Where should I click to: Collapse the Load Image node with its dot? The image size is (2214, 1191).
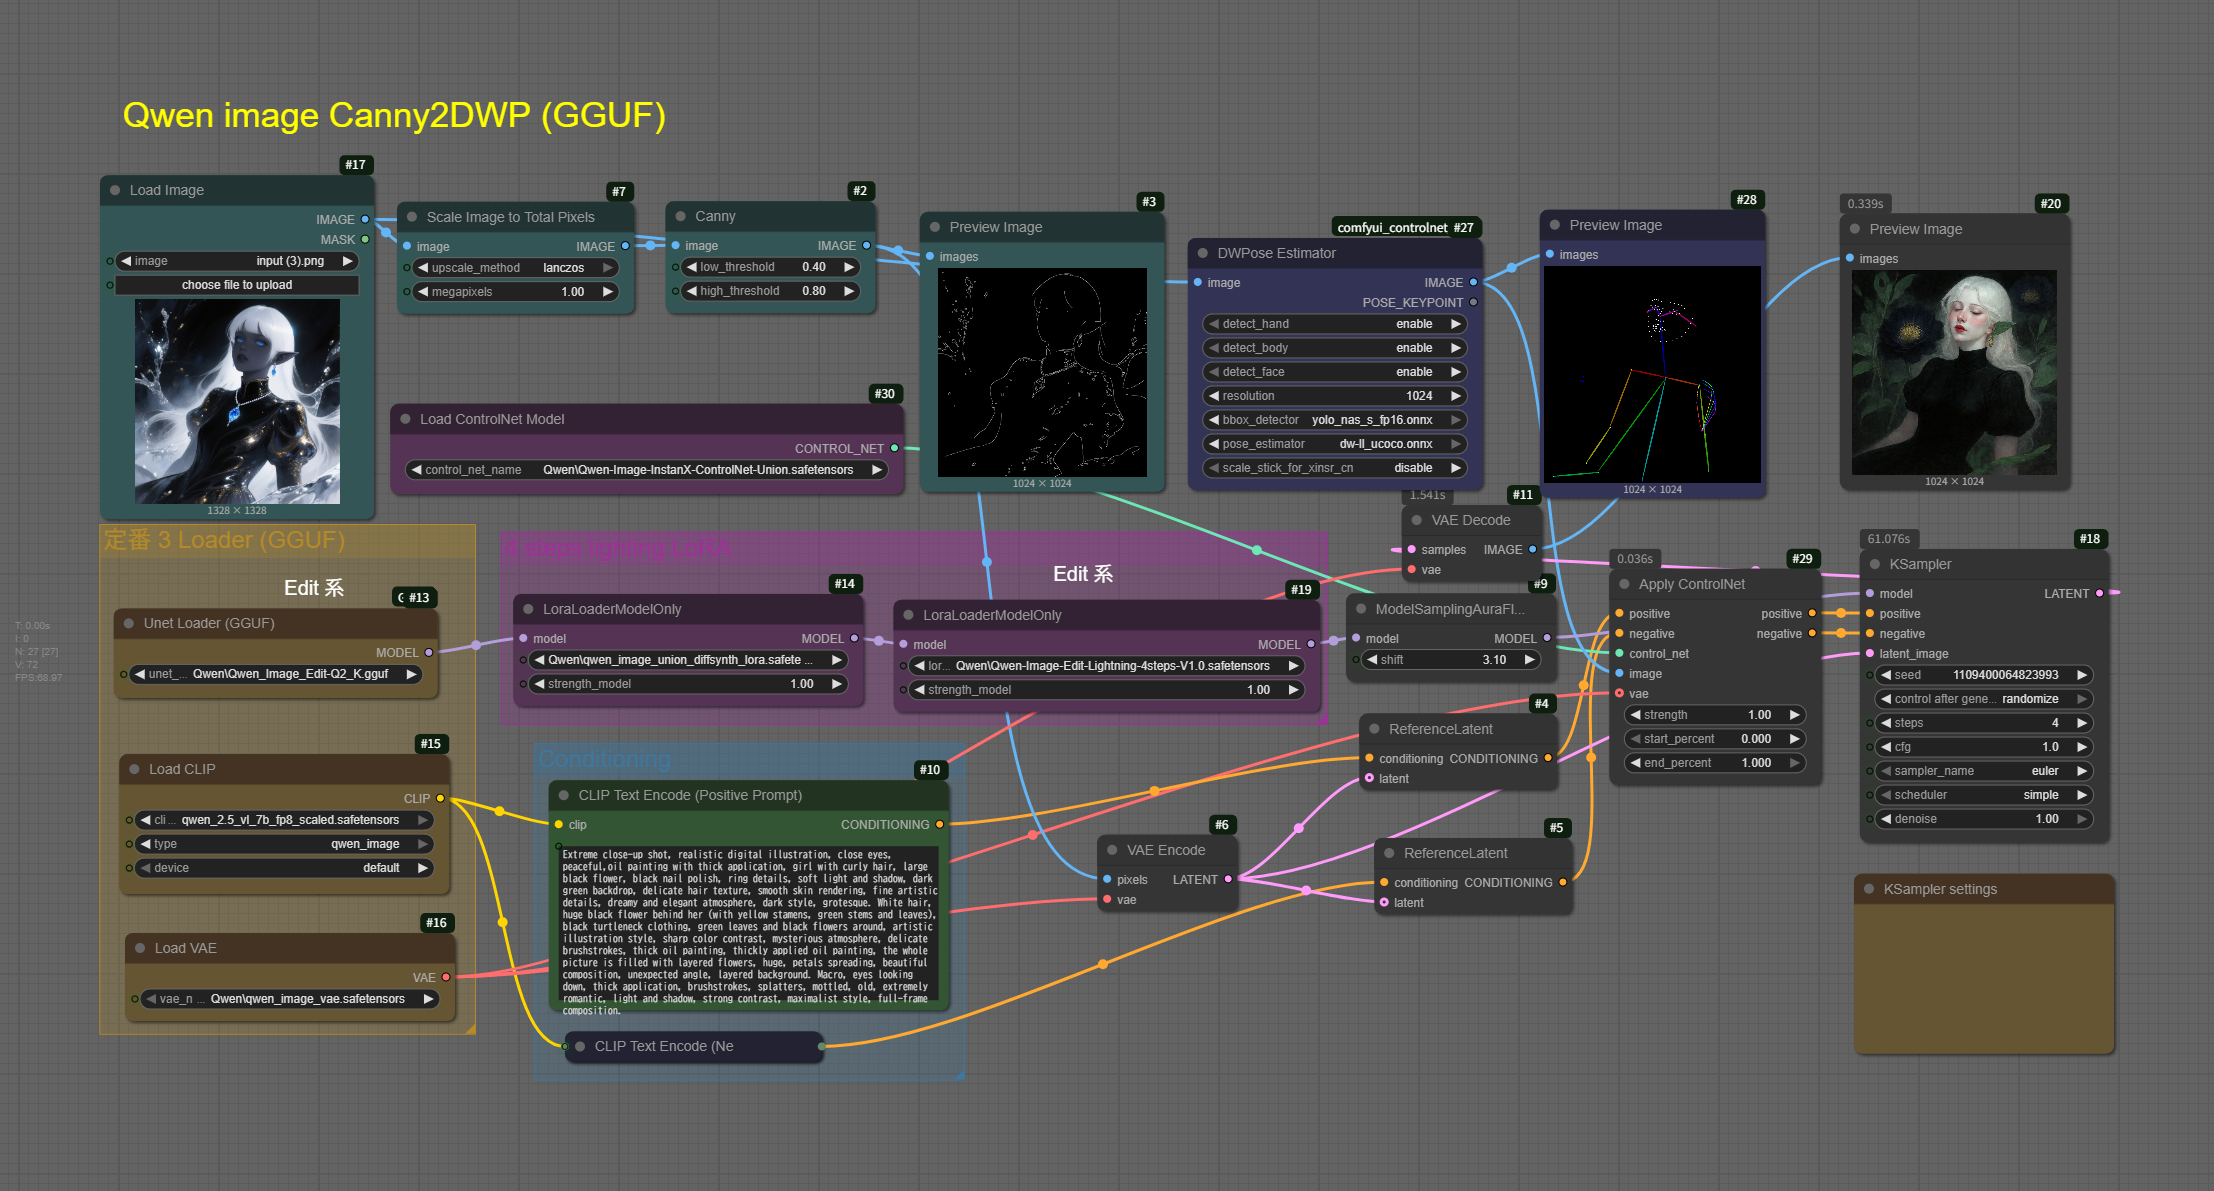click(115, 190)
